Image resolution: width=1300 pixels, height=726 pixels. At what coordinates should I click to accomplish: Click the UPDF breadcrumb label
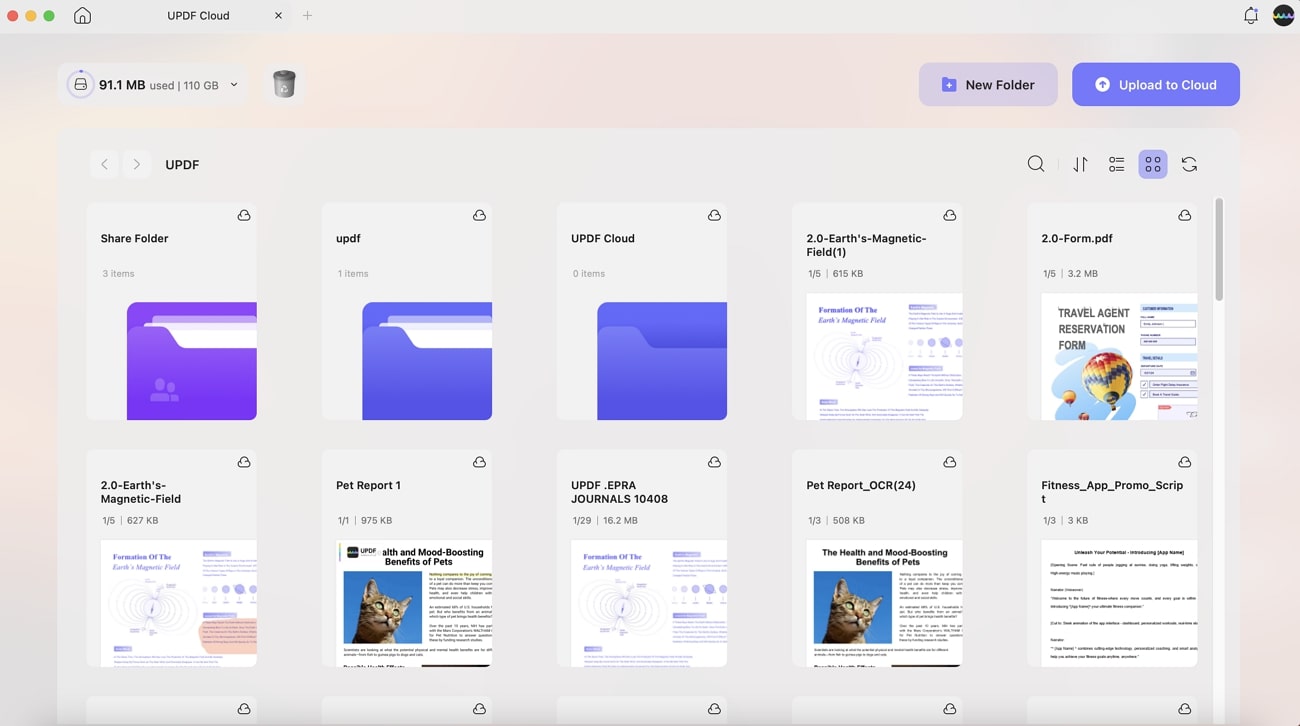(182, 165)
